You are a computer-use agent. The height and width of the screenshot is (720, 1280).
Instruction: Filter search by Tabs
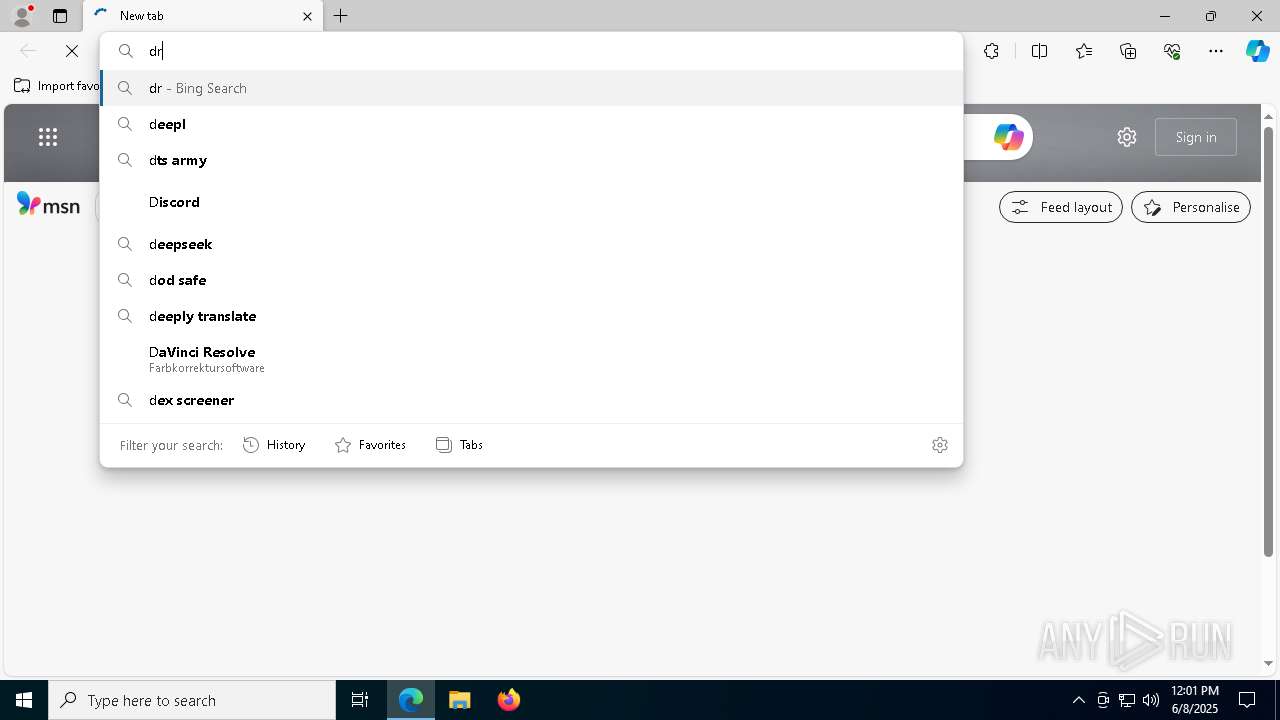[x=459, y=445]
